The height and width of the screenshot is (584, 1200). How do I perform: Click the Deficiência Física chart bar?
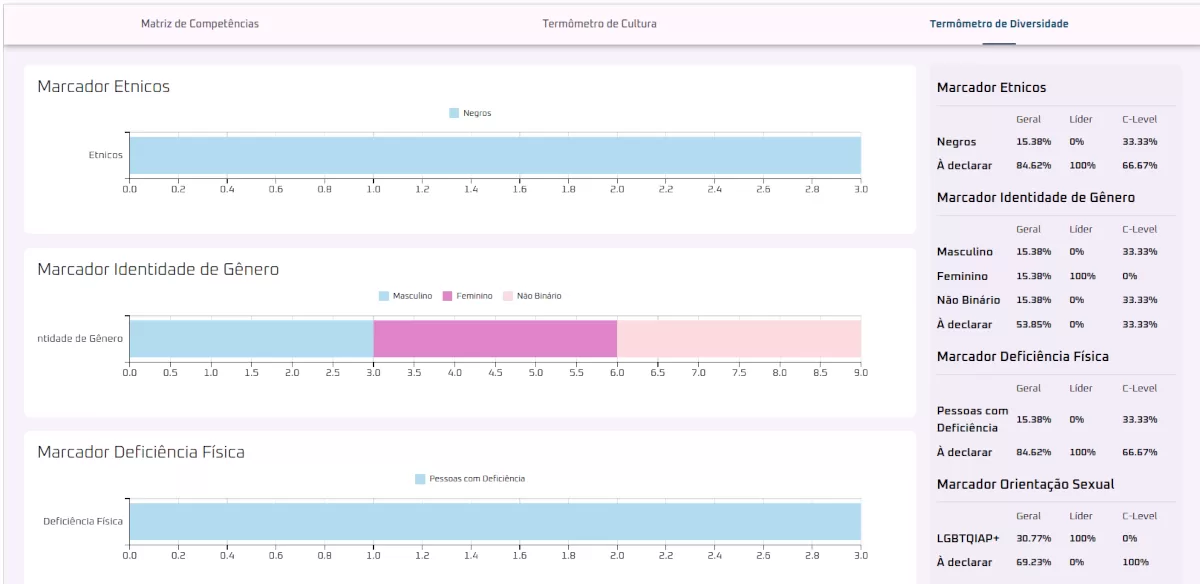pyautogui.click(x=495, y=521)
